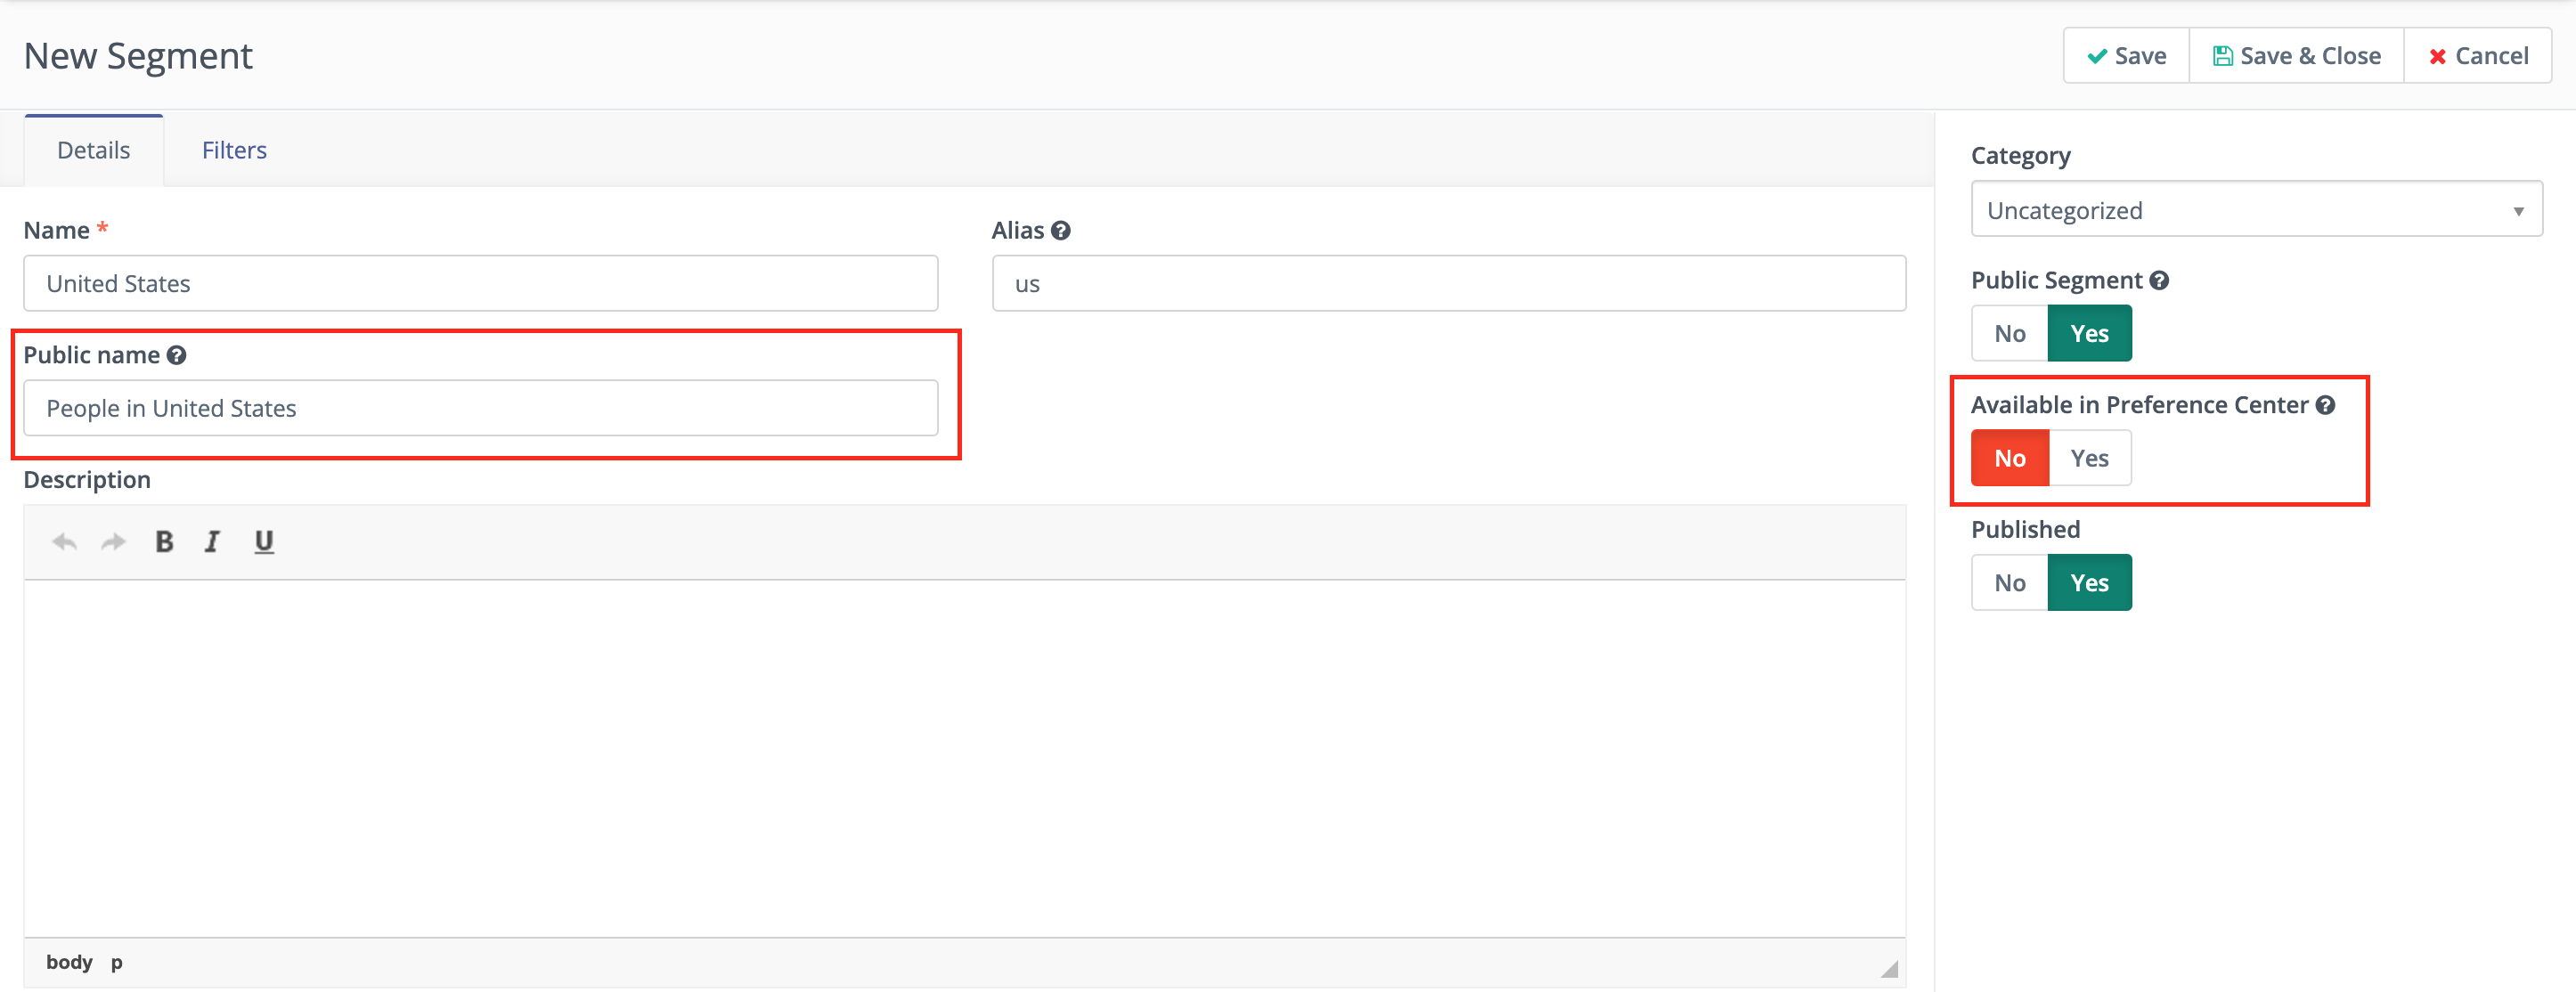Click the Save button
The image size is (2576, 992).
point(2126,56)
